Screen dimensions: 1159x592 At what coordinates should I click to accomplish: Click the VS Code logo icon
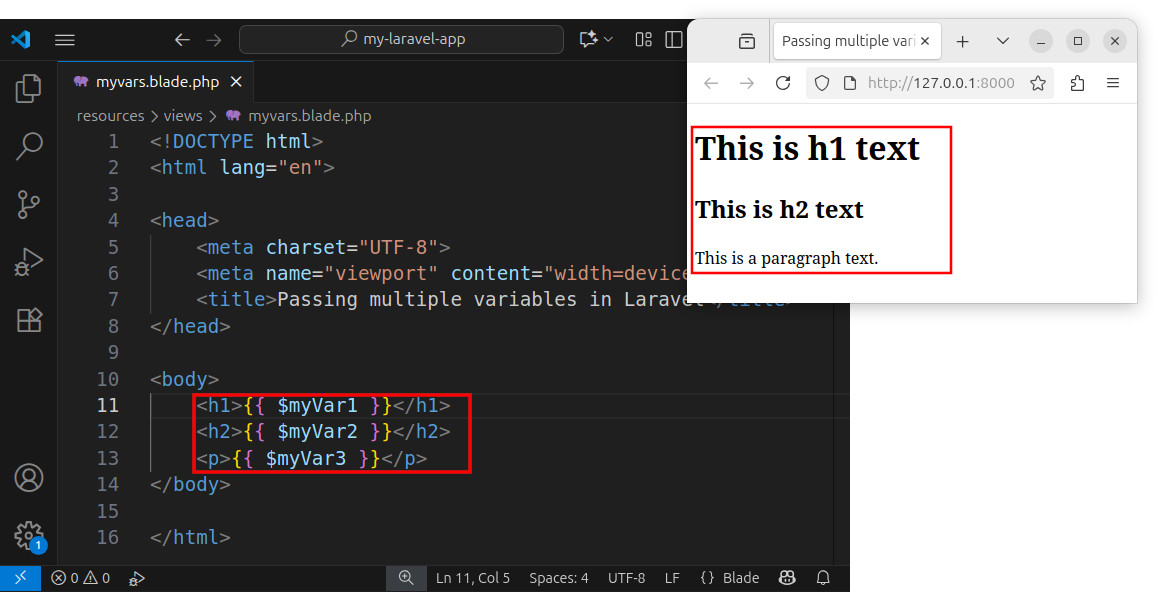pos(21,39)
